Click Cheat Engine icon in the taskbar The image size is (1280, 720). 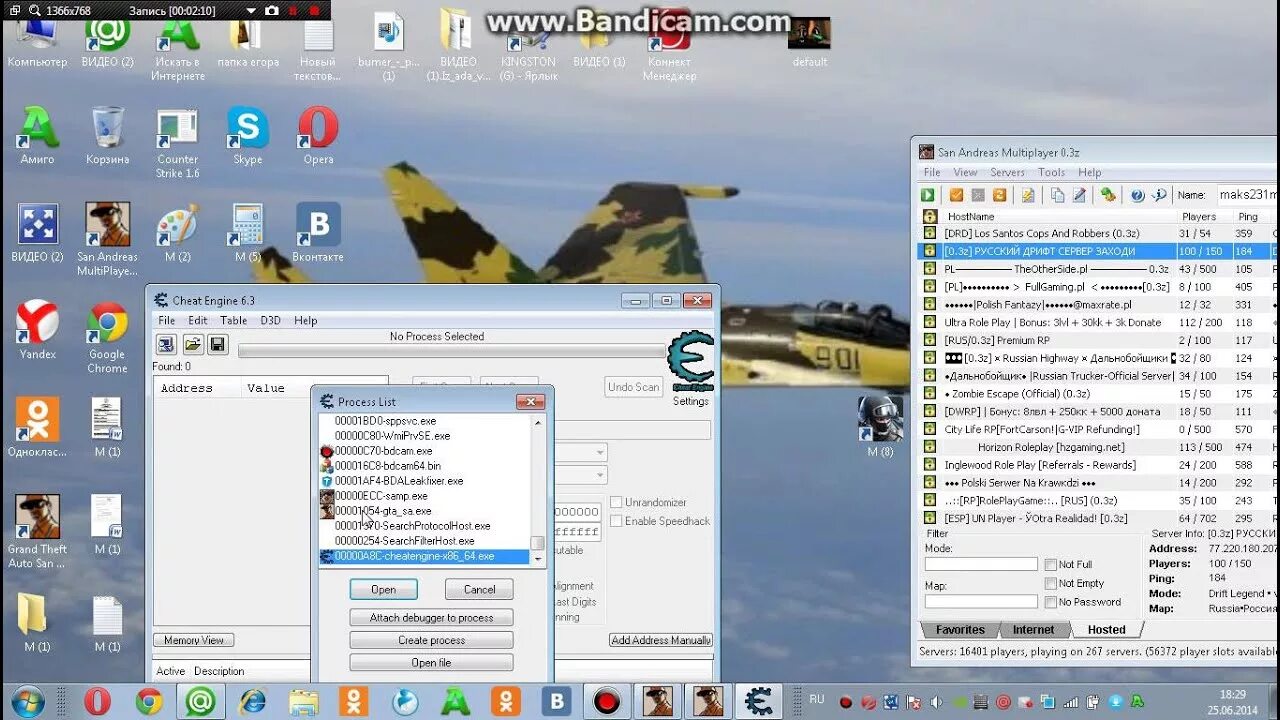click(759, 702)
